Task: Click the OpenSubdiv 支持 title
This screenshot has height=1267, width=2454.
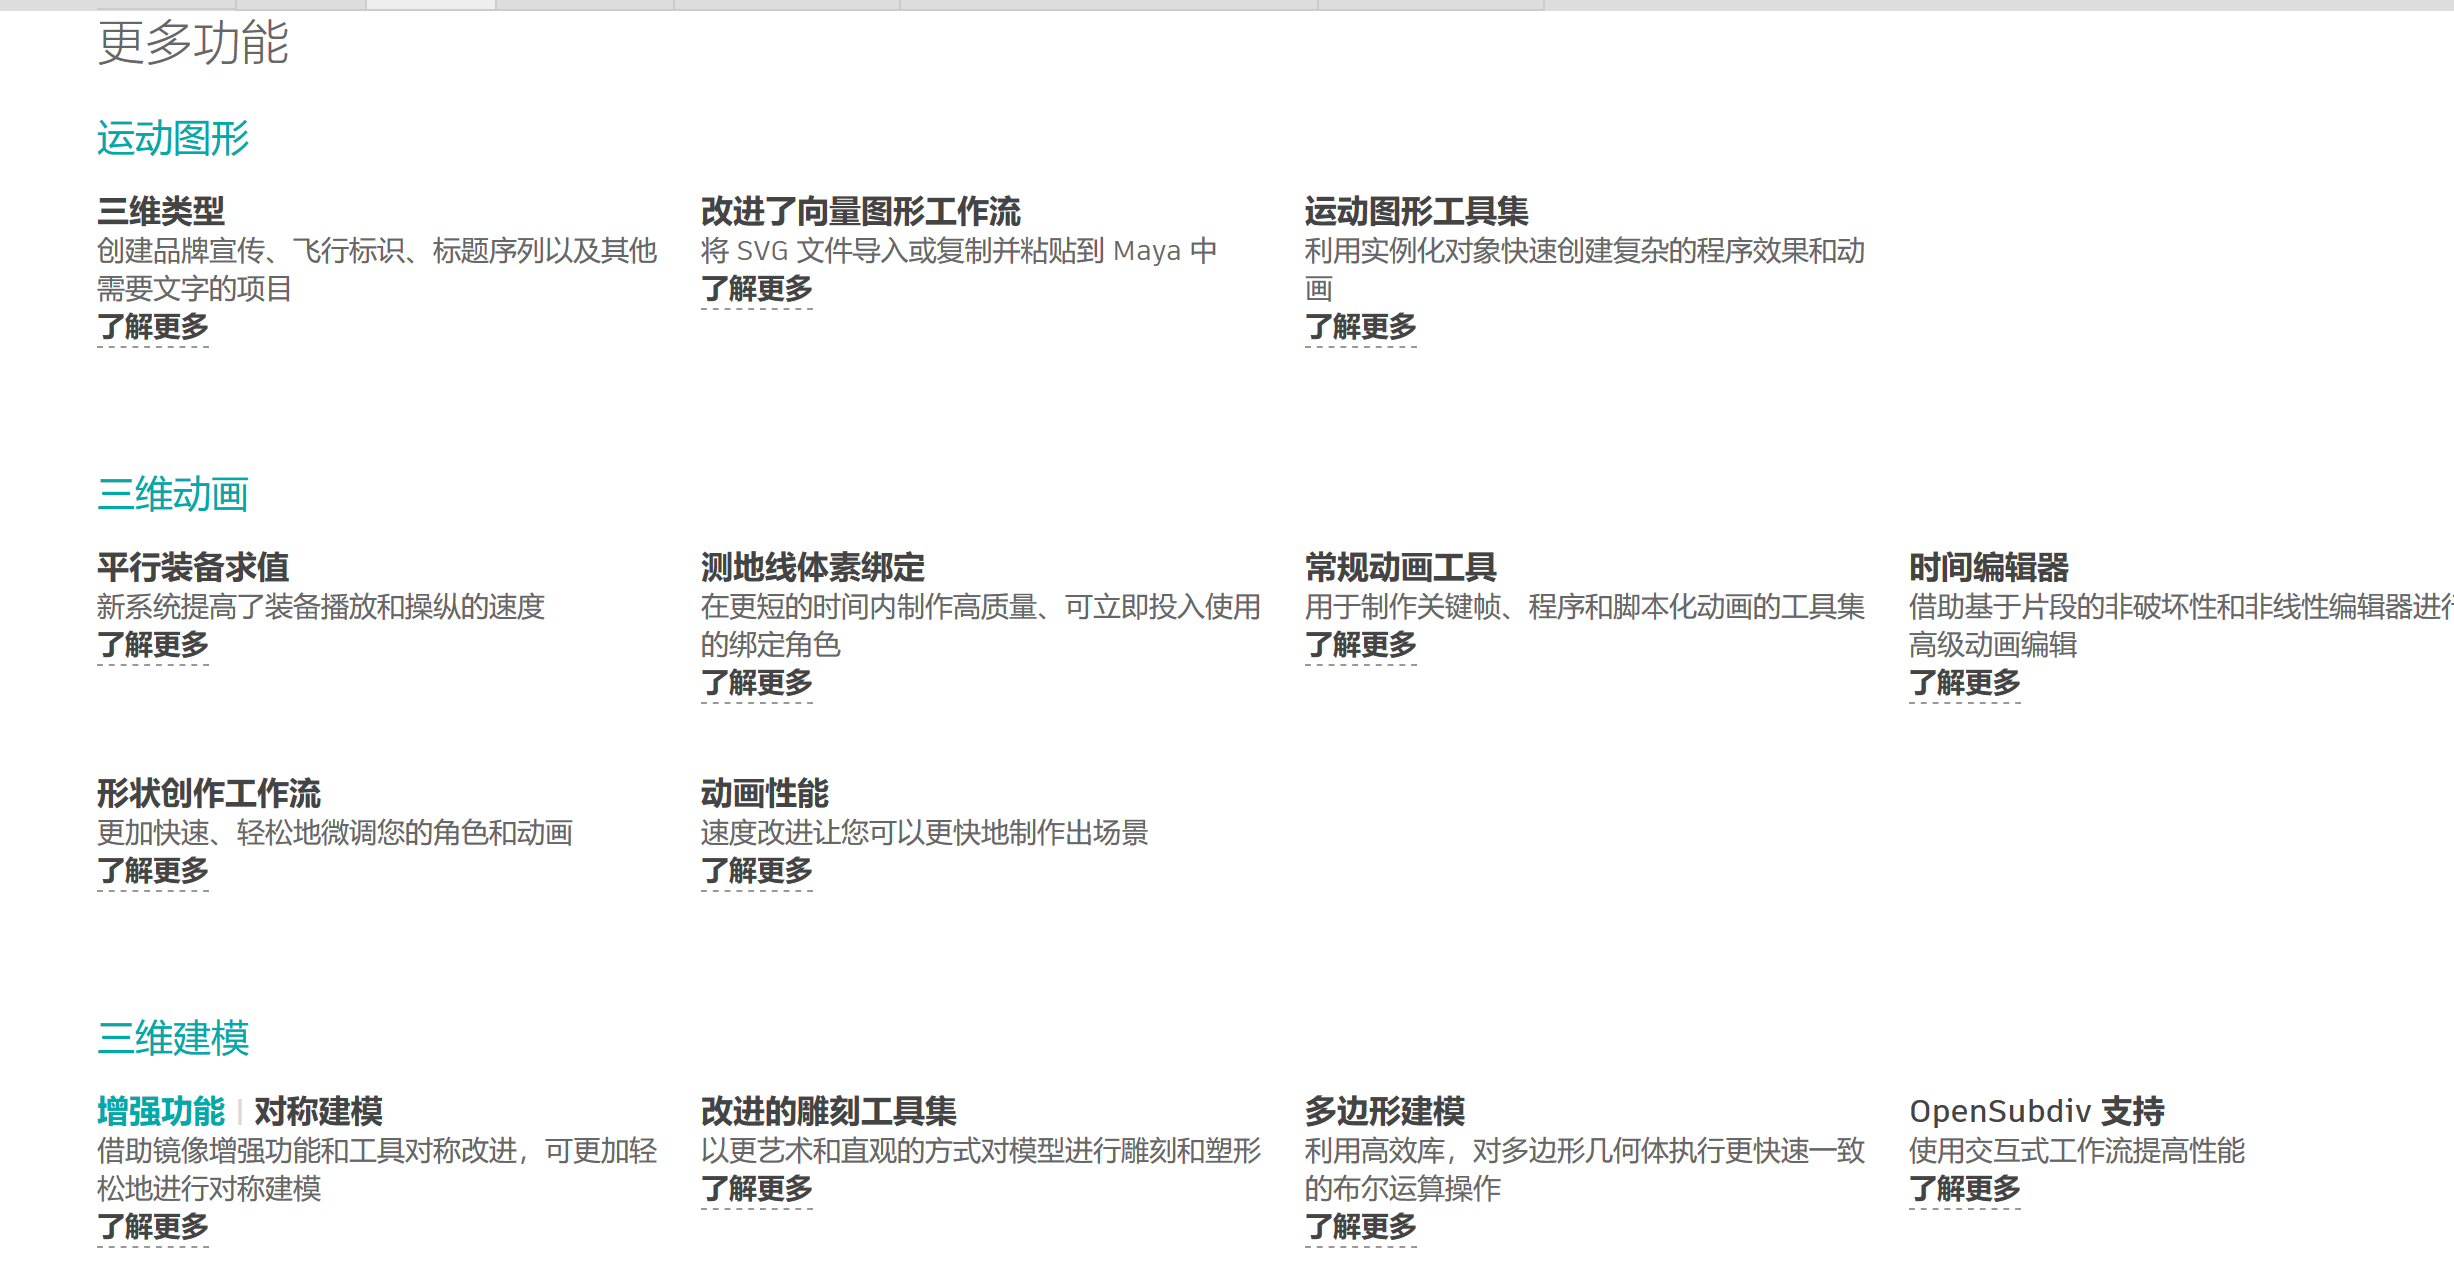Action: [x=2037, y=1111]
